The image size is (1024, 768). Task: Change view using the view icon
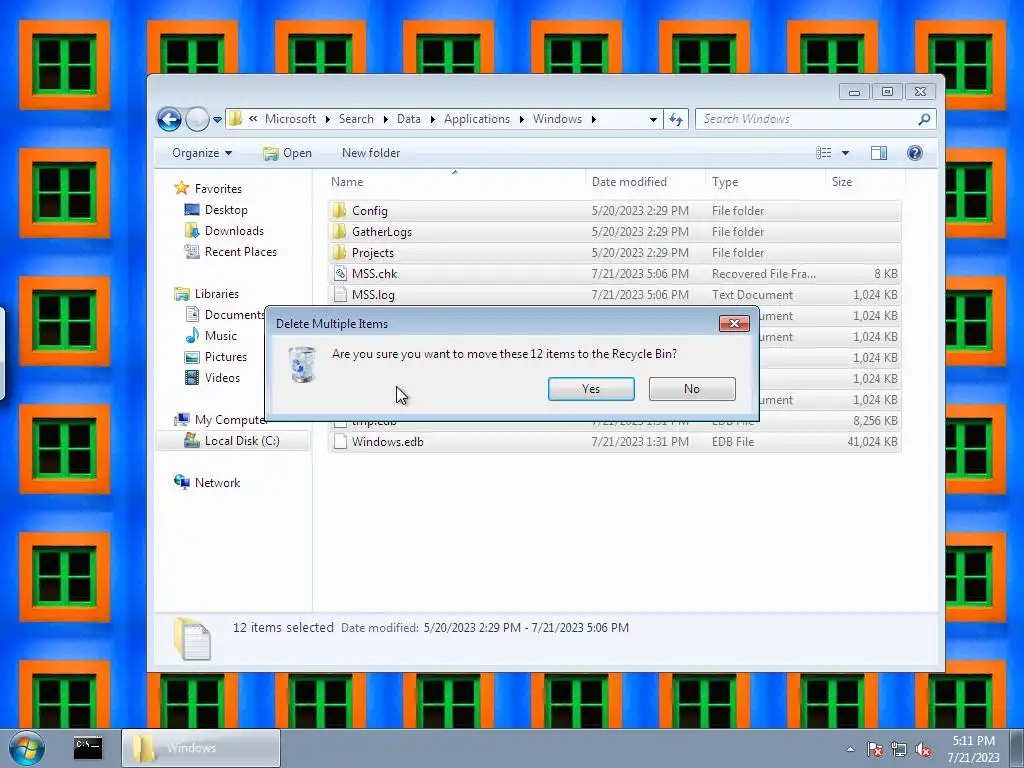pos(824,153)
